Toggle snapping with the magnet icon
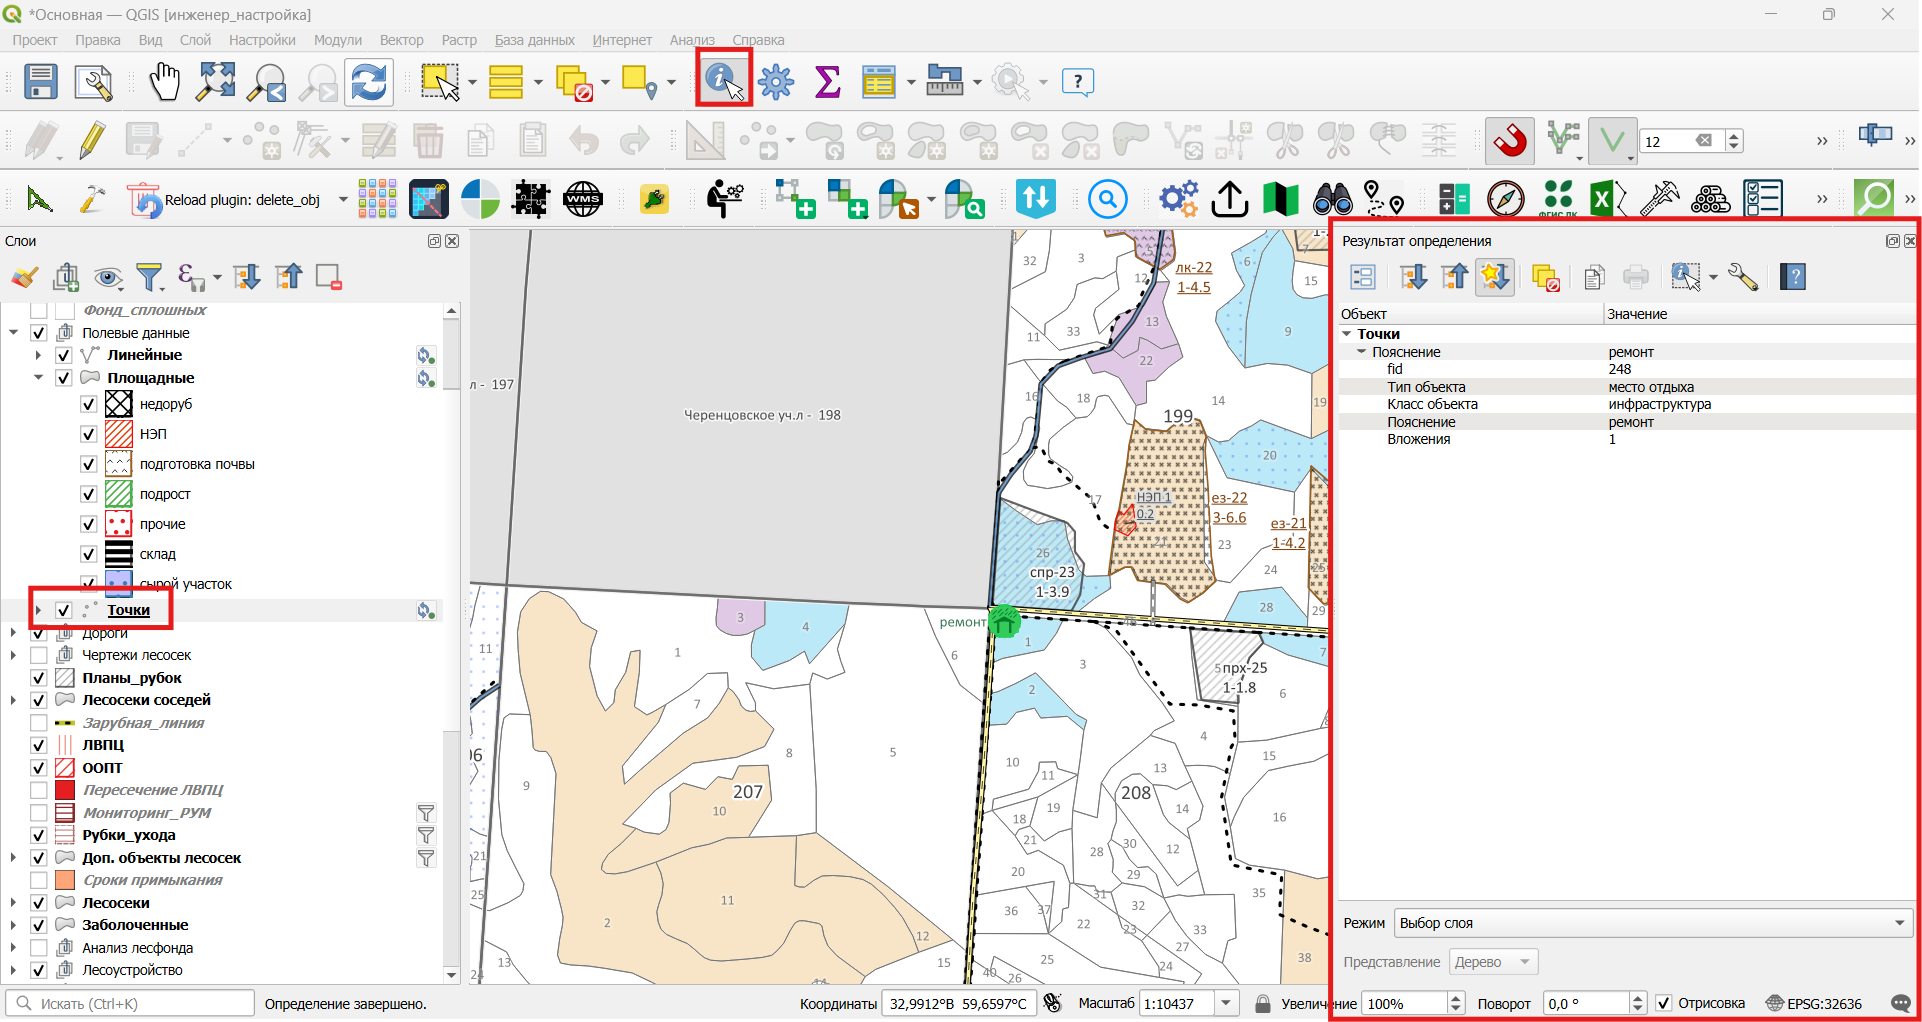 click(1511, 140)
